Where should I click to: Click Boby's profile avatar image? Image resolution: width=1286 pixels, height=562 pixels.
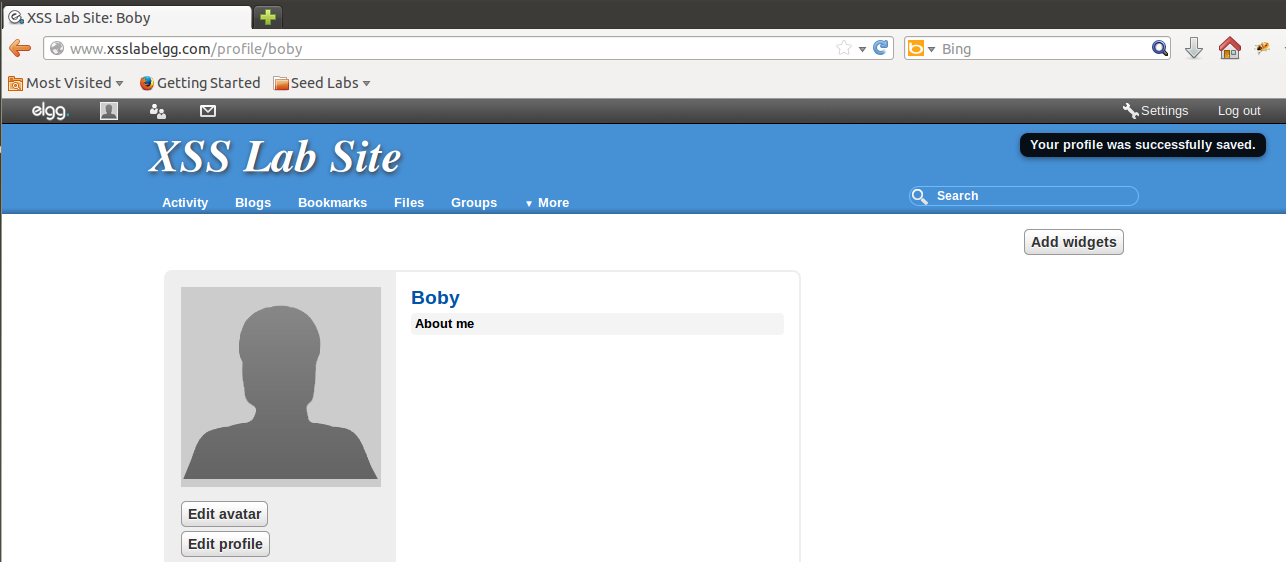click(281, 387)
